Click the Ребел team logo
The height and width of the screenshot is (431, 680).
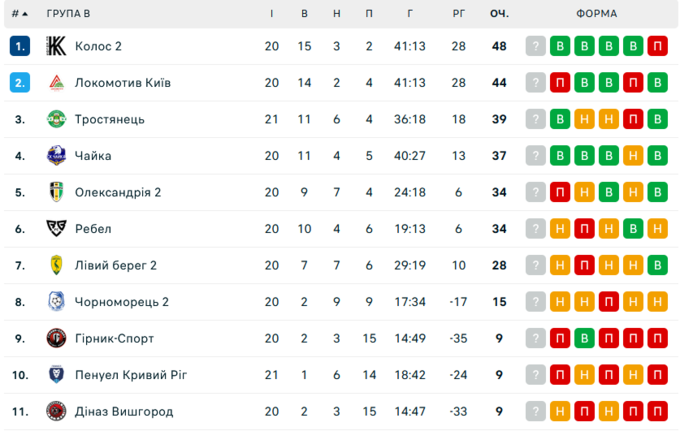click(x=56, y=229)
